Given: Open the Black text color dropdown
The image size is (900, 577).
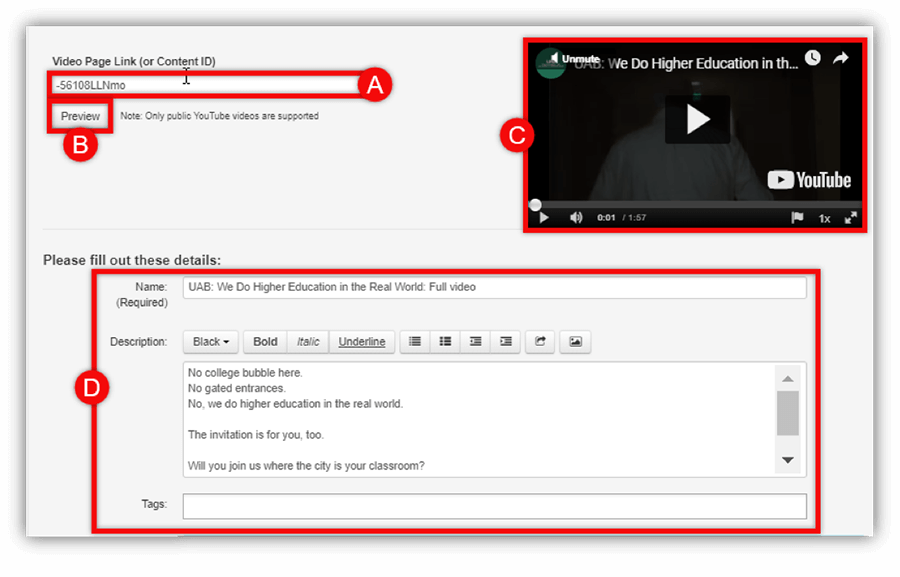Looking at the screenshot, I should pyautogui.click(x=211, y=341).
